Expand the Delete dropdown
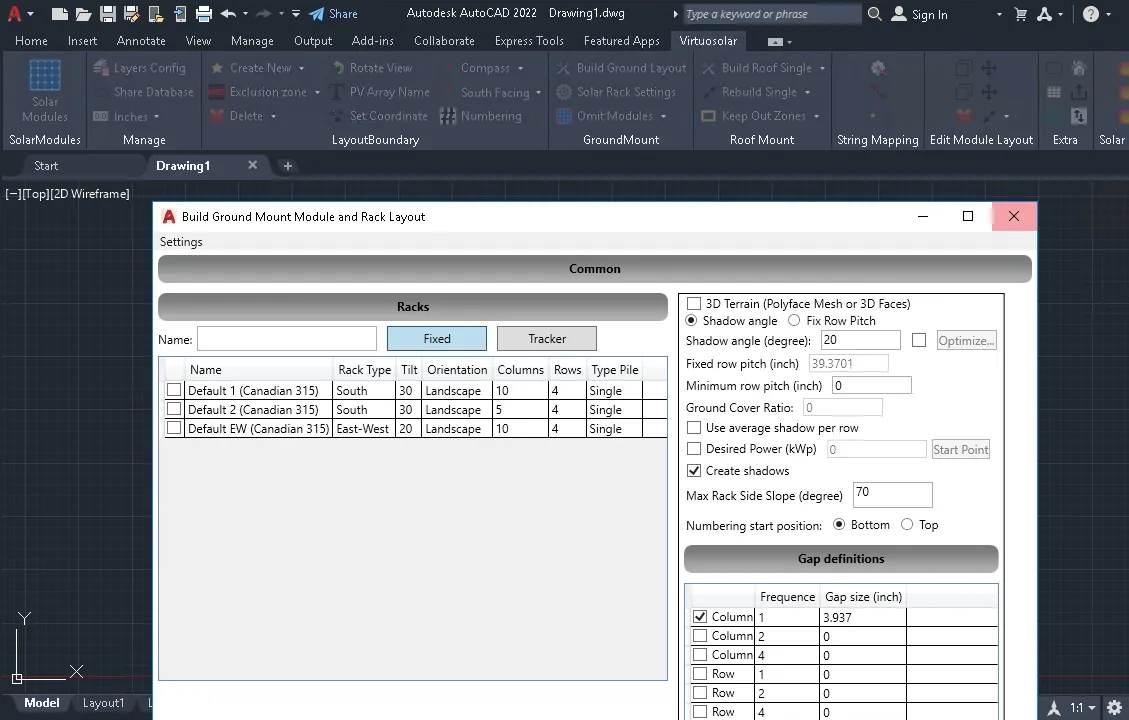Viewport: 1129px width, 720px height. pos(274,116)
